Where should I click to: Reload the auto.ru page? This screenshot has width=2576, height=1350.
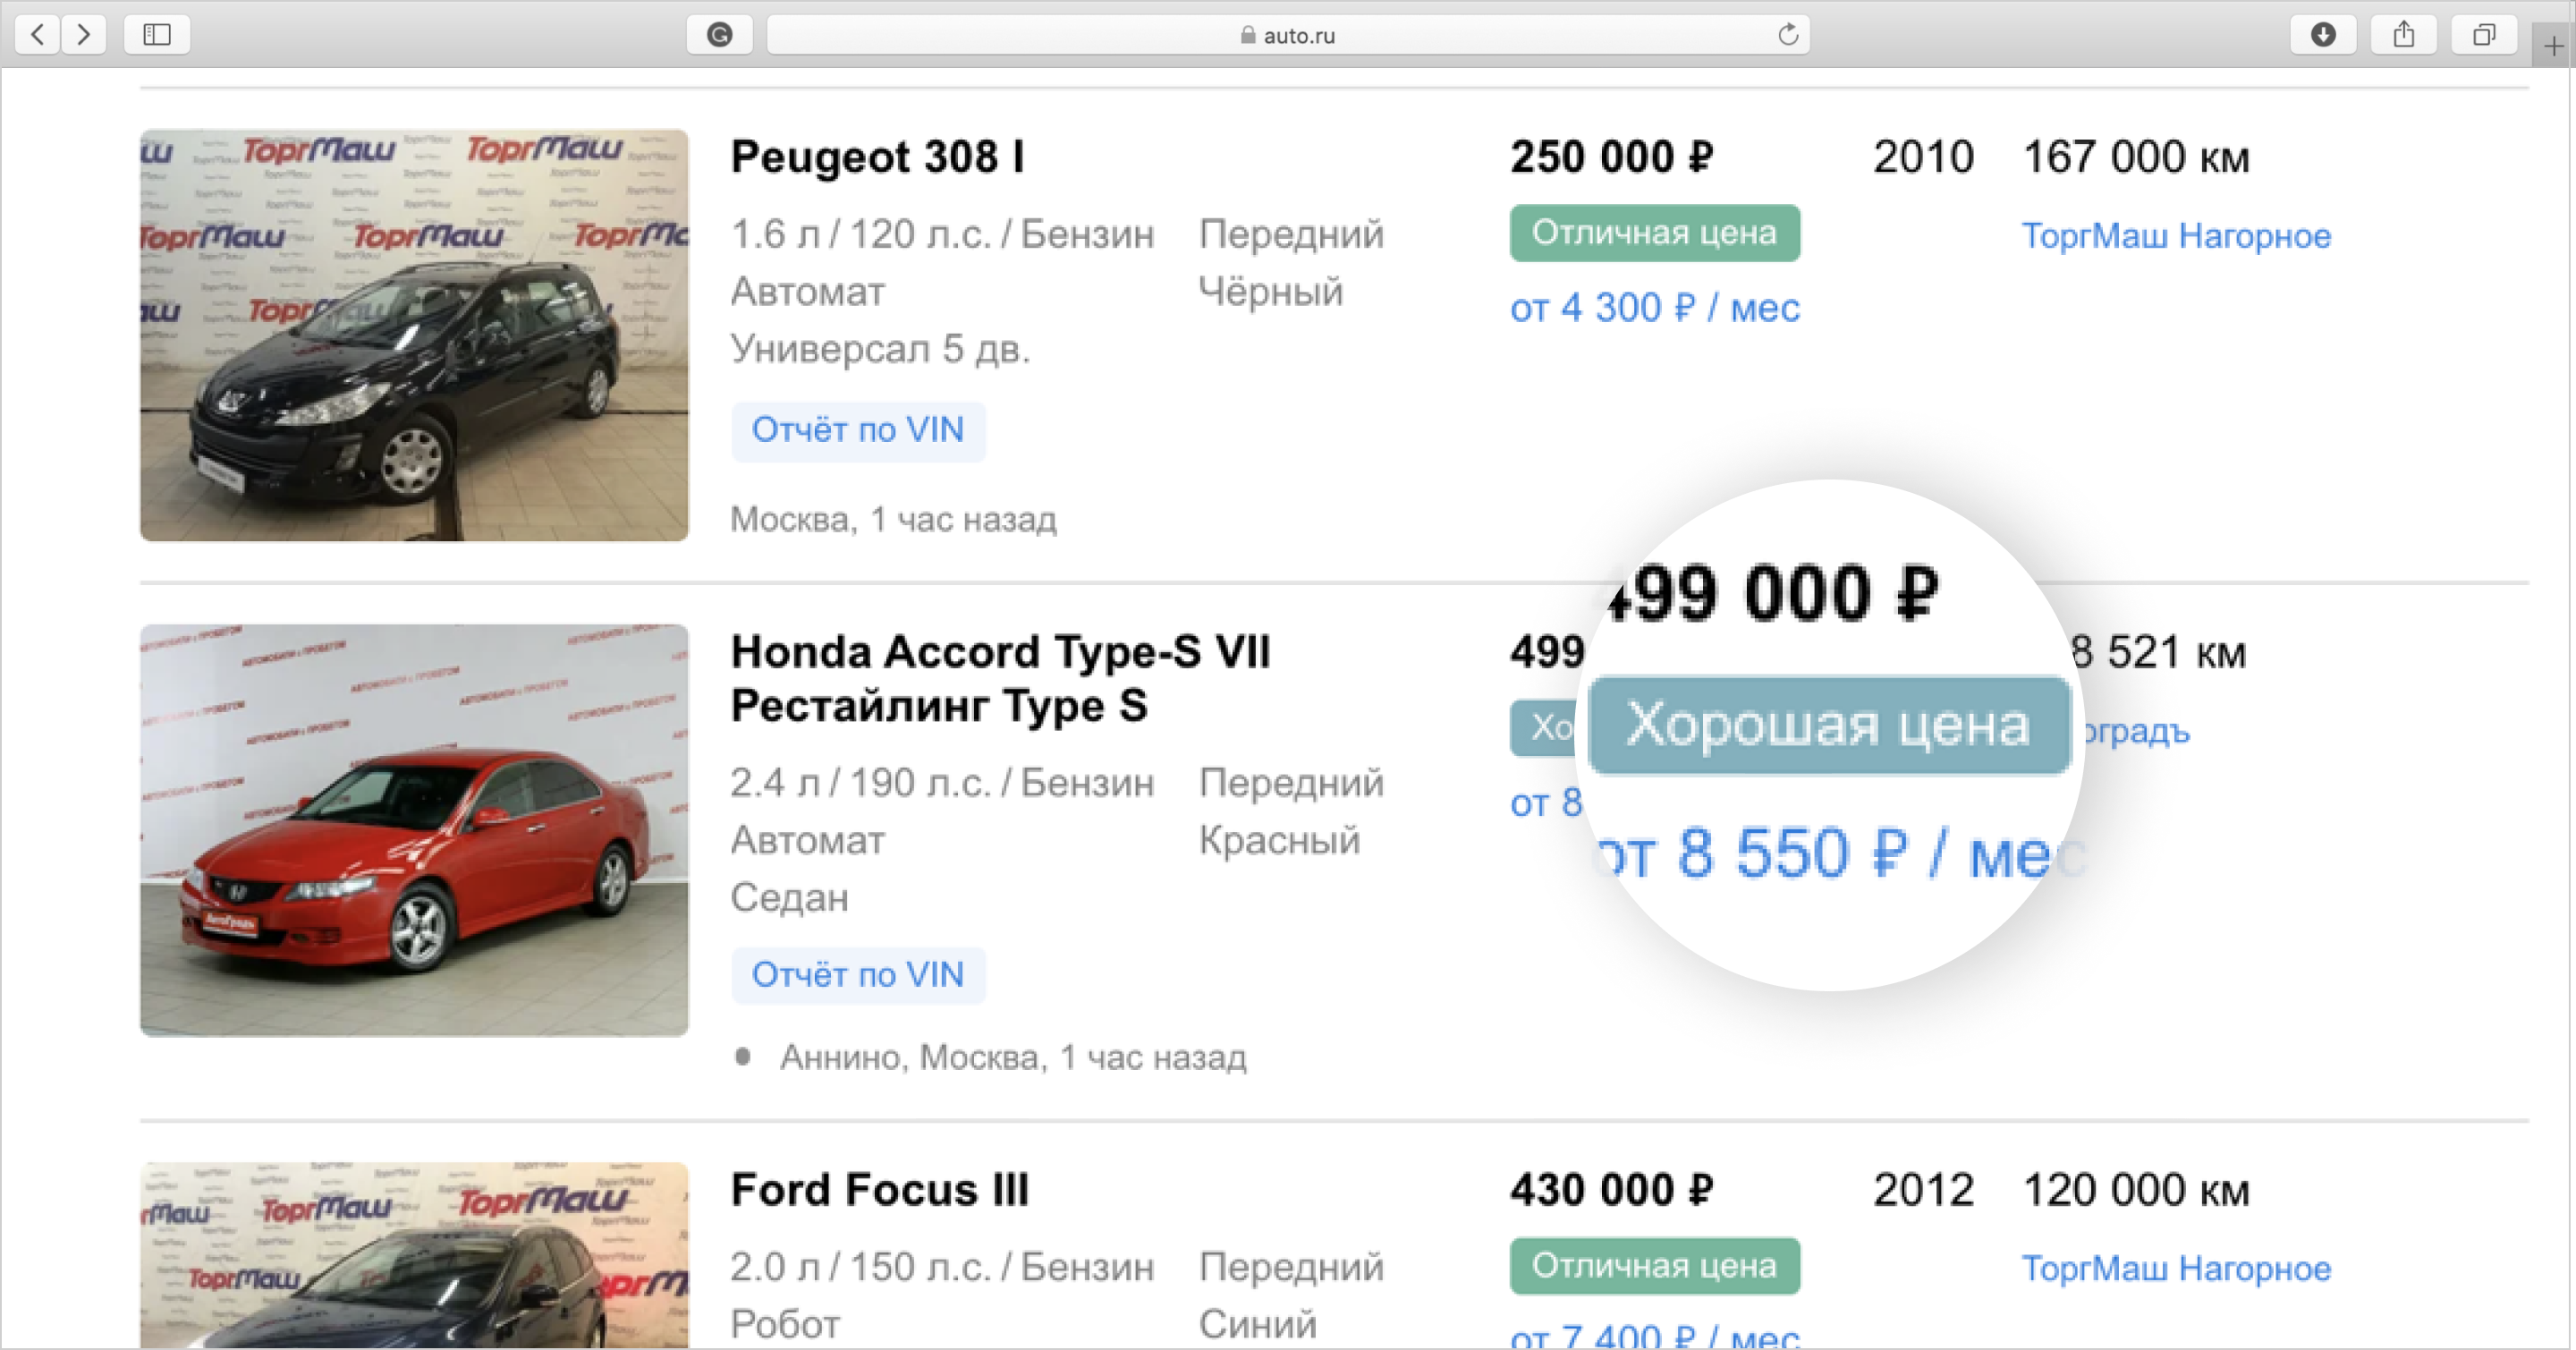pos(1788,35)
